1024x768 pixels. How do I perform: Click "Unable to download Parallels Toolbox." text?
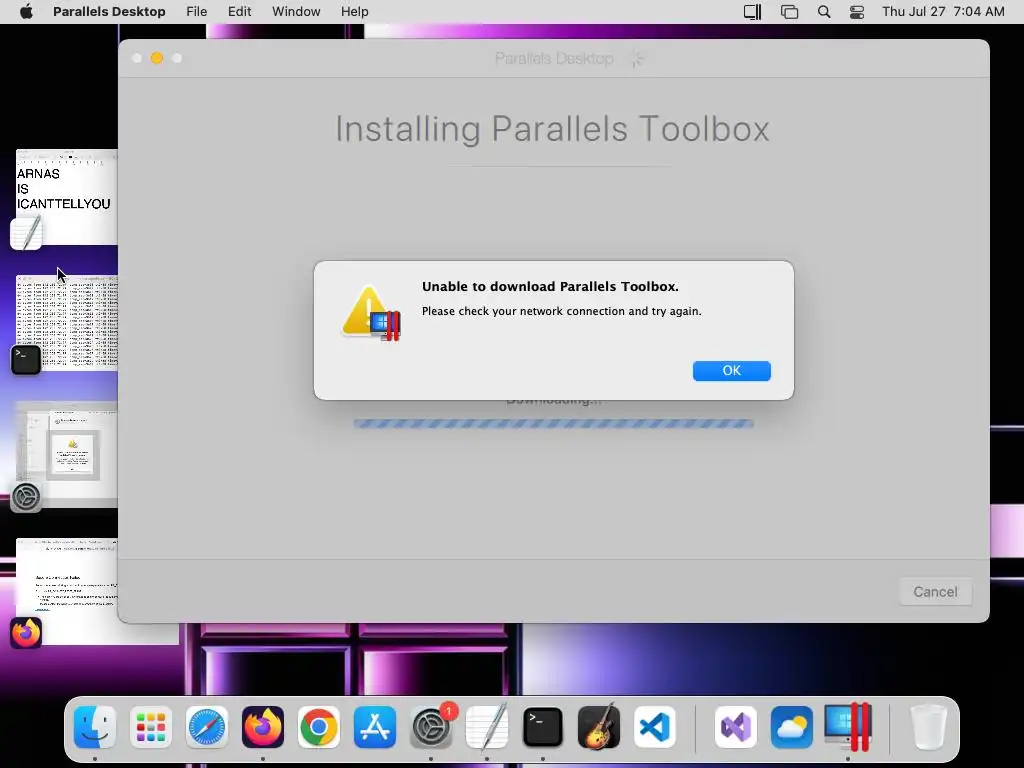point(550,287)
